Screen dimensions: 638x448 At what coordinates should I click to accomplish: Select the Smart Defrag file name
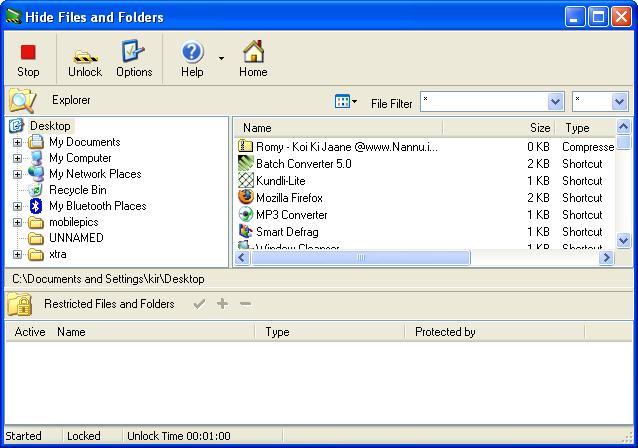287,232
